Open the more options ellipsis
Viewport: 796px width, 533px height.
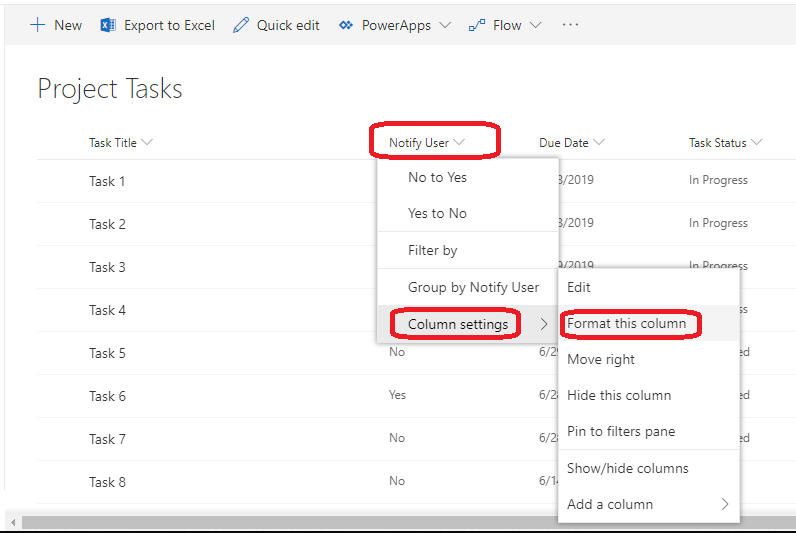[x=571, y=25]
